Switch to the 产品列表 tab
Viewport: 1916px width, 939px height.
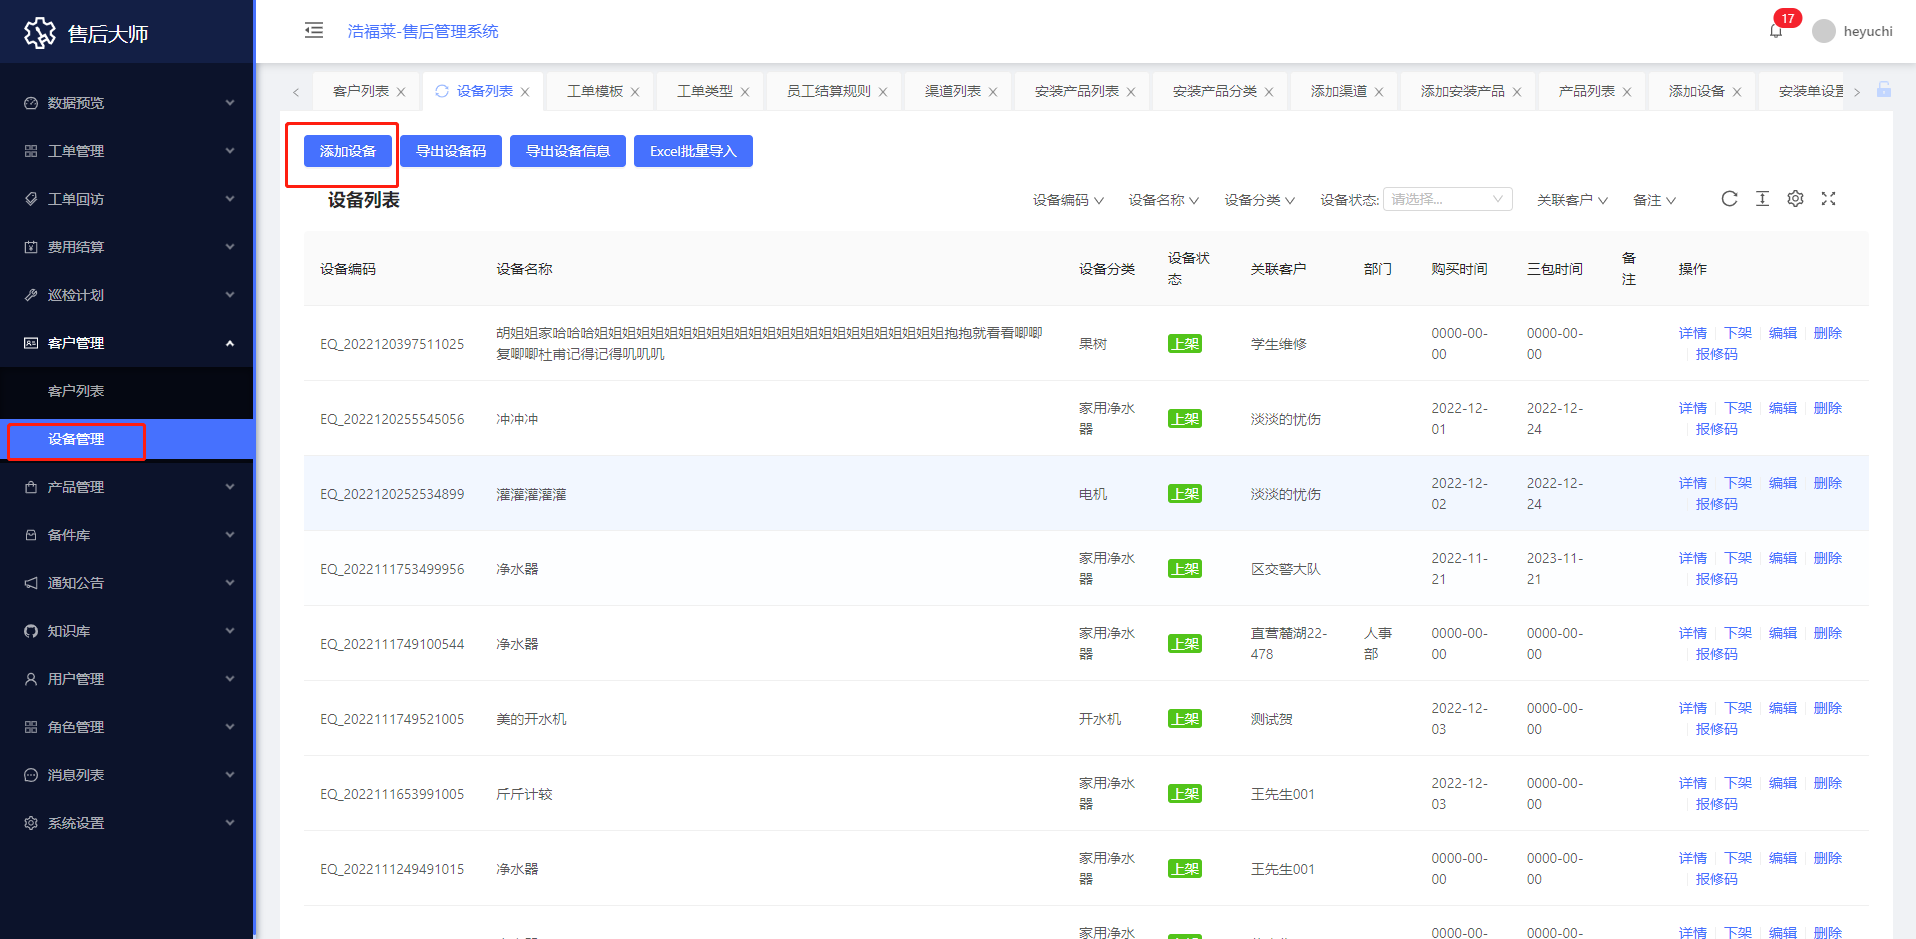[x=1586, y=91]
